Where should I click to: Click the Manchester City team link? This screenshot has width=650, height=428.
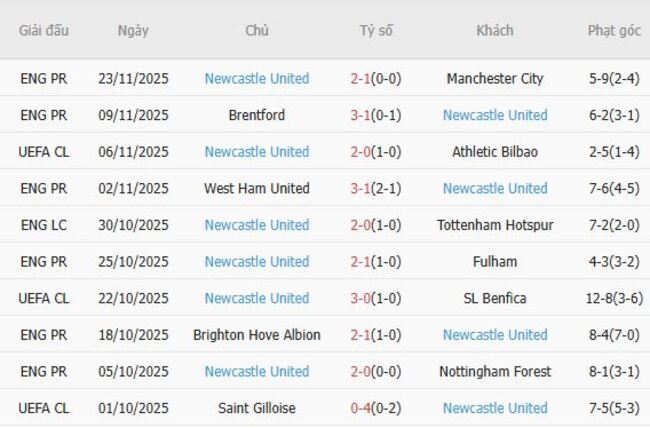[x=495, y=78]
